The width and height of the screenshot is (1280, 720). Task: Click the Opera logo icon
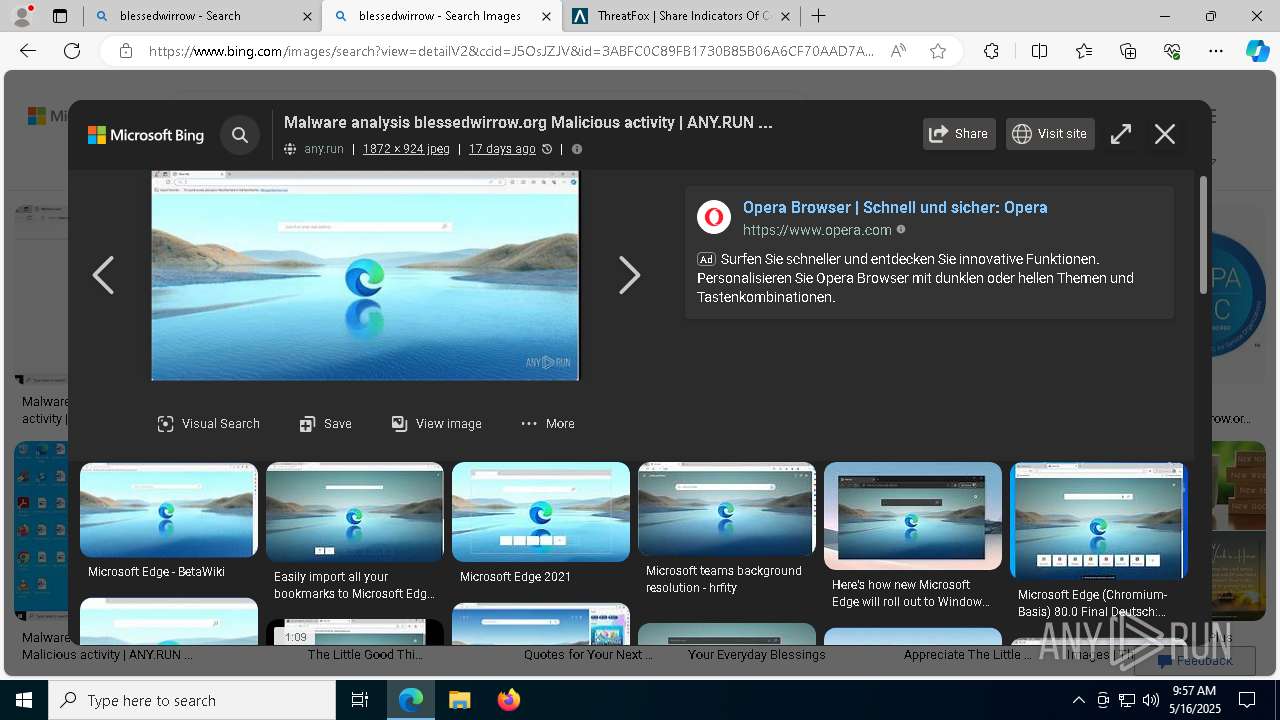(714, 217)
